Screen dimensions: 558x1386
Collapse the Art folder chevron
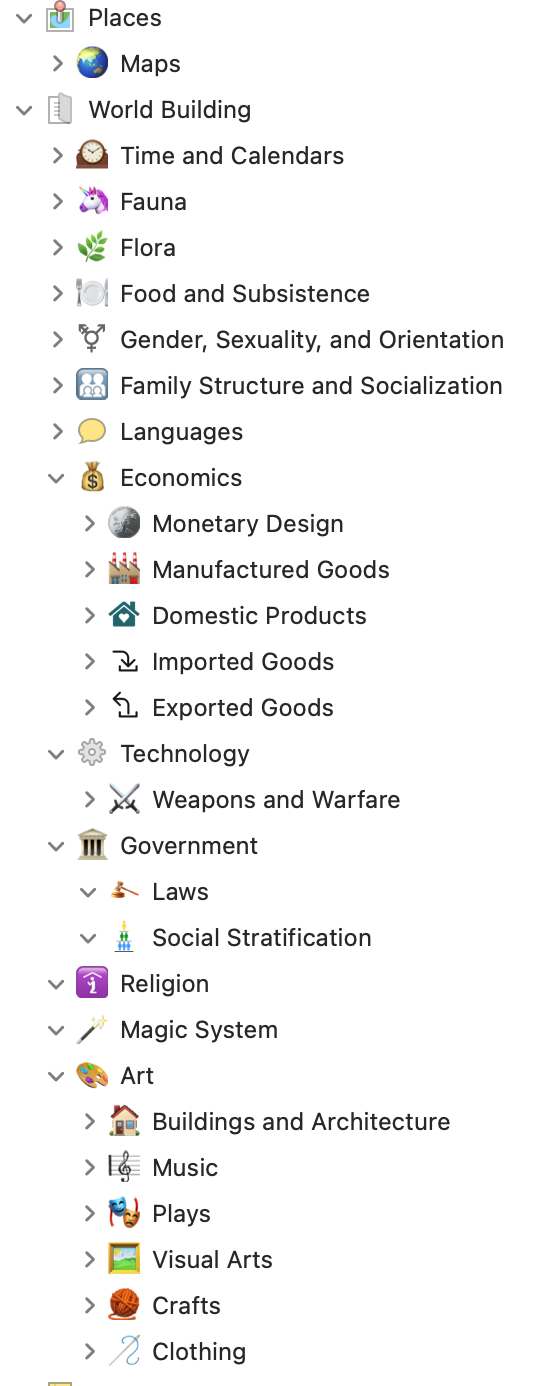(x=57, y=1076)
